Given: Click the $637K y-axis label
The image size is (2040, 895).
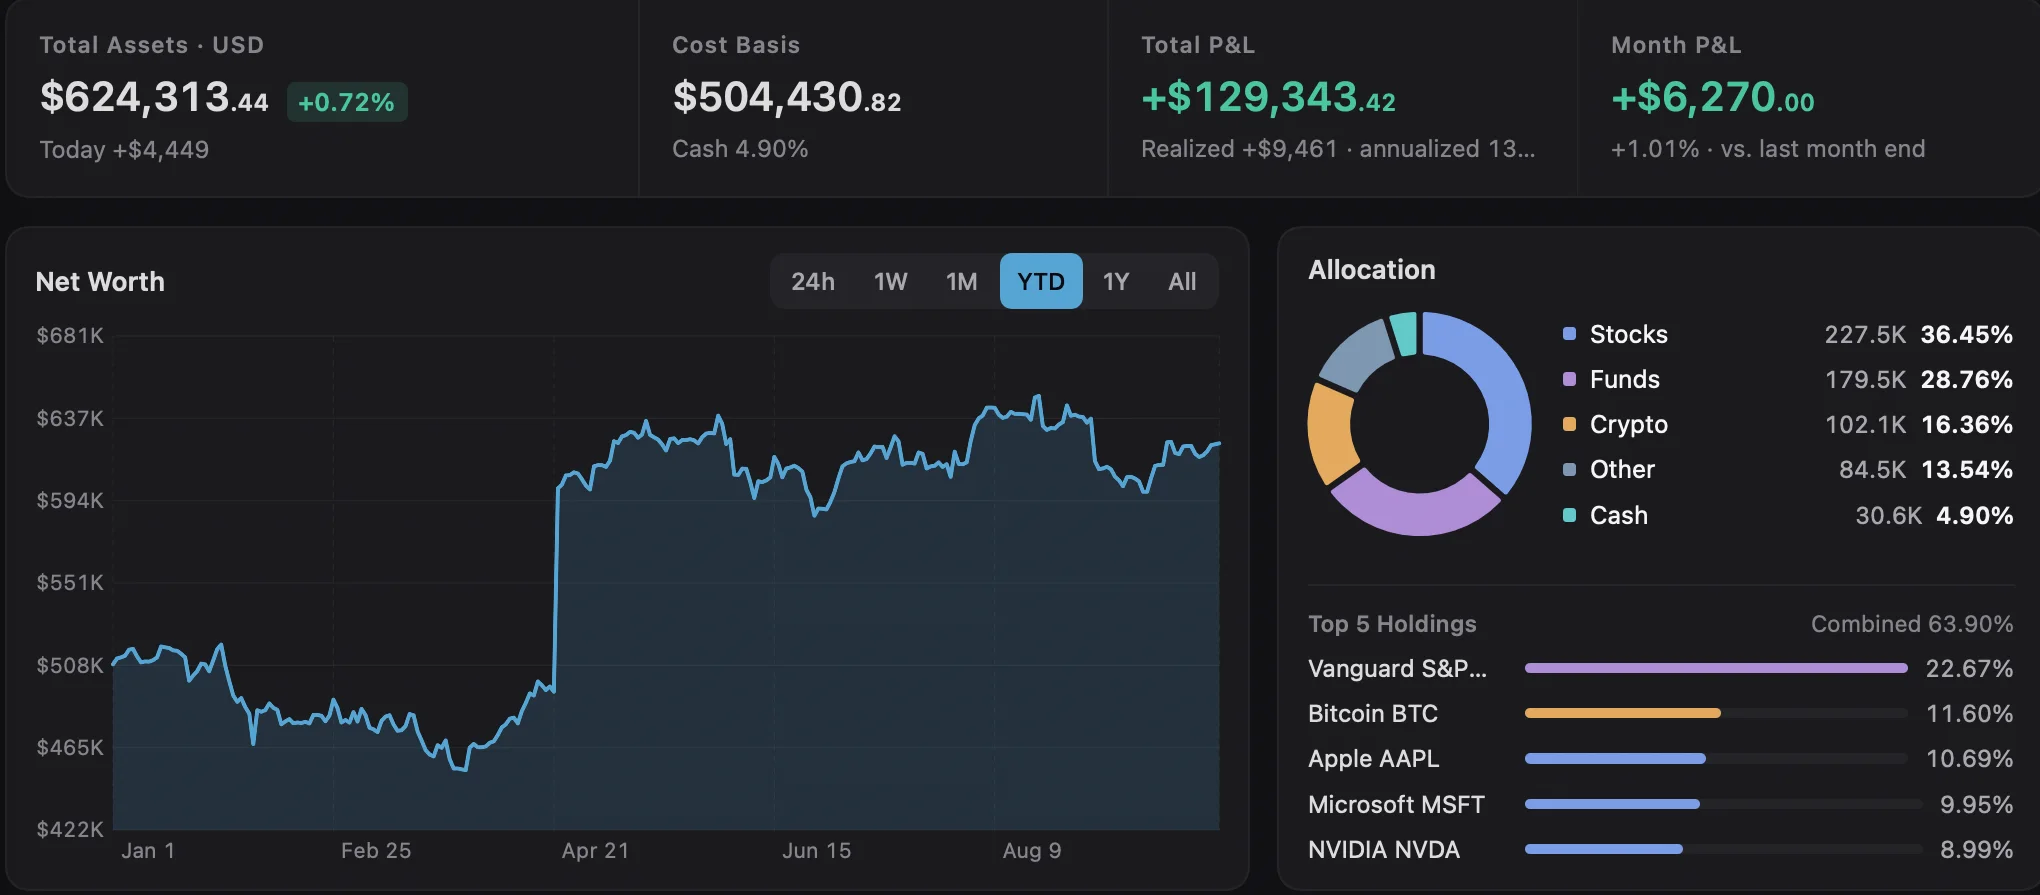Looking at the screenshot, I should point(70,418).
